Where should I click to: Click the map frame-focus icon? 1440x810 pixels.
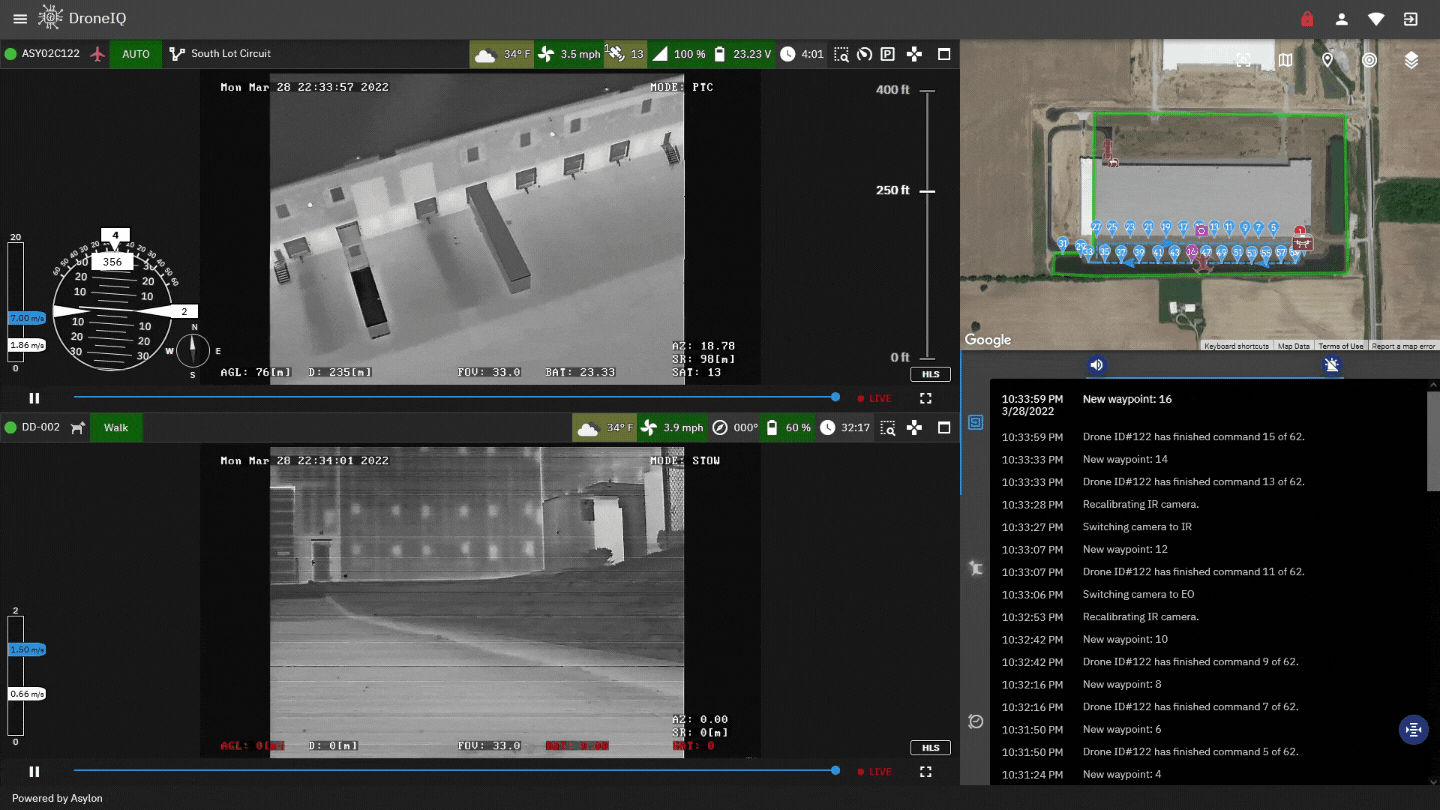[x=1243, y=60]
